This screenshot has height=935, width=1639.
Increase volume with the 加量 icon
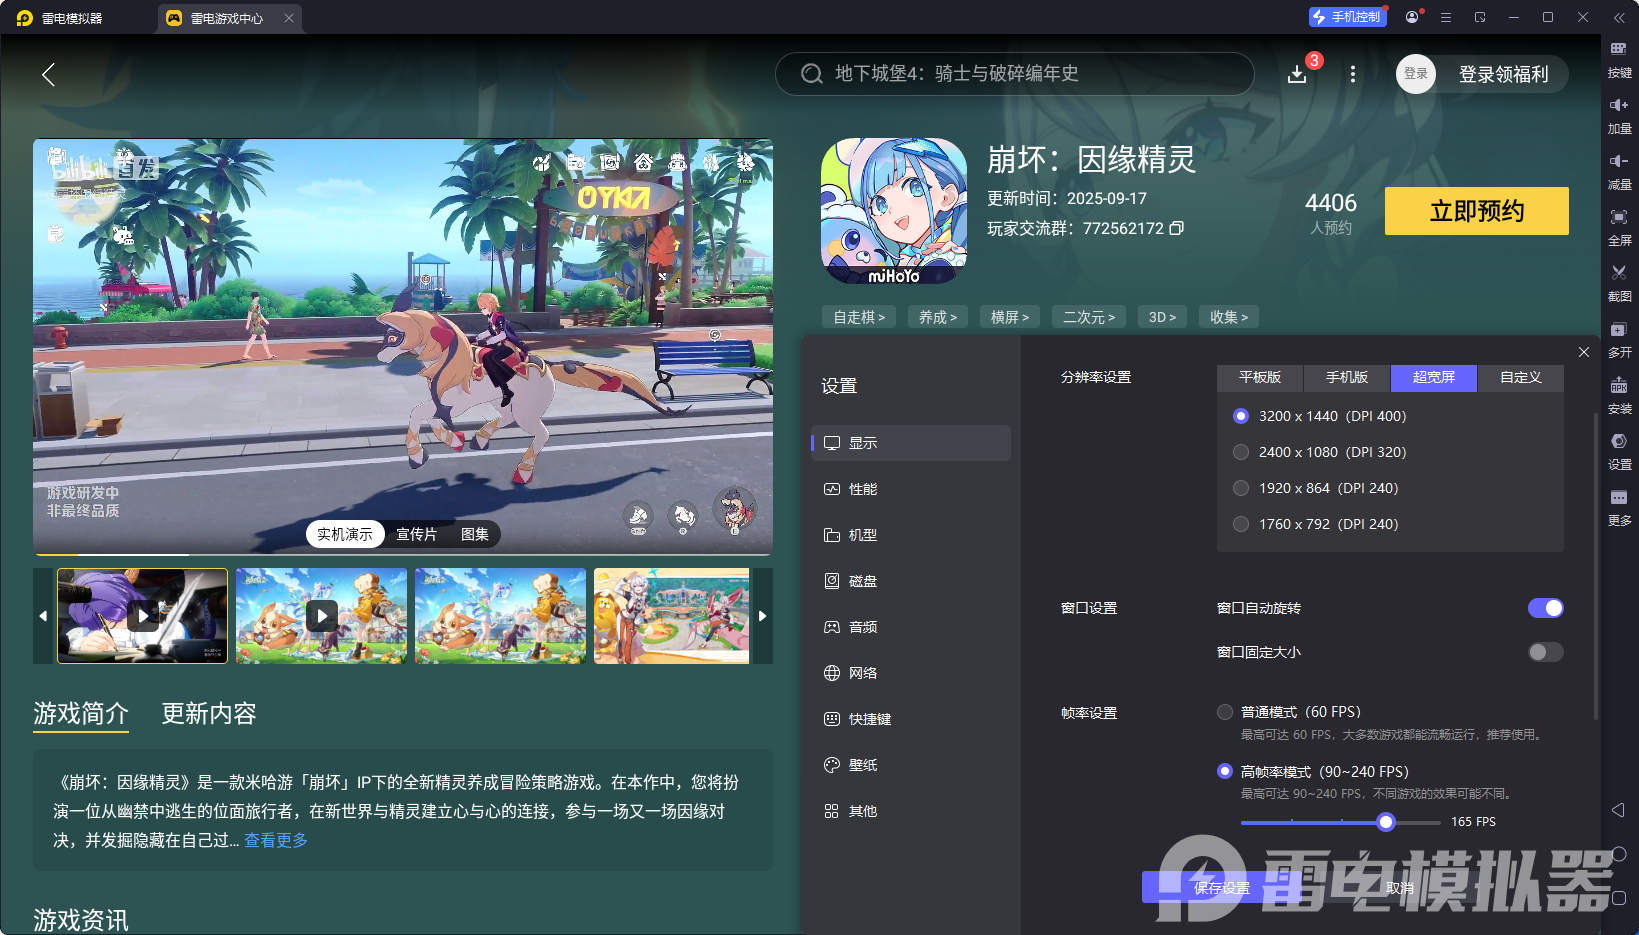click(1621, 114)
